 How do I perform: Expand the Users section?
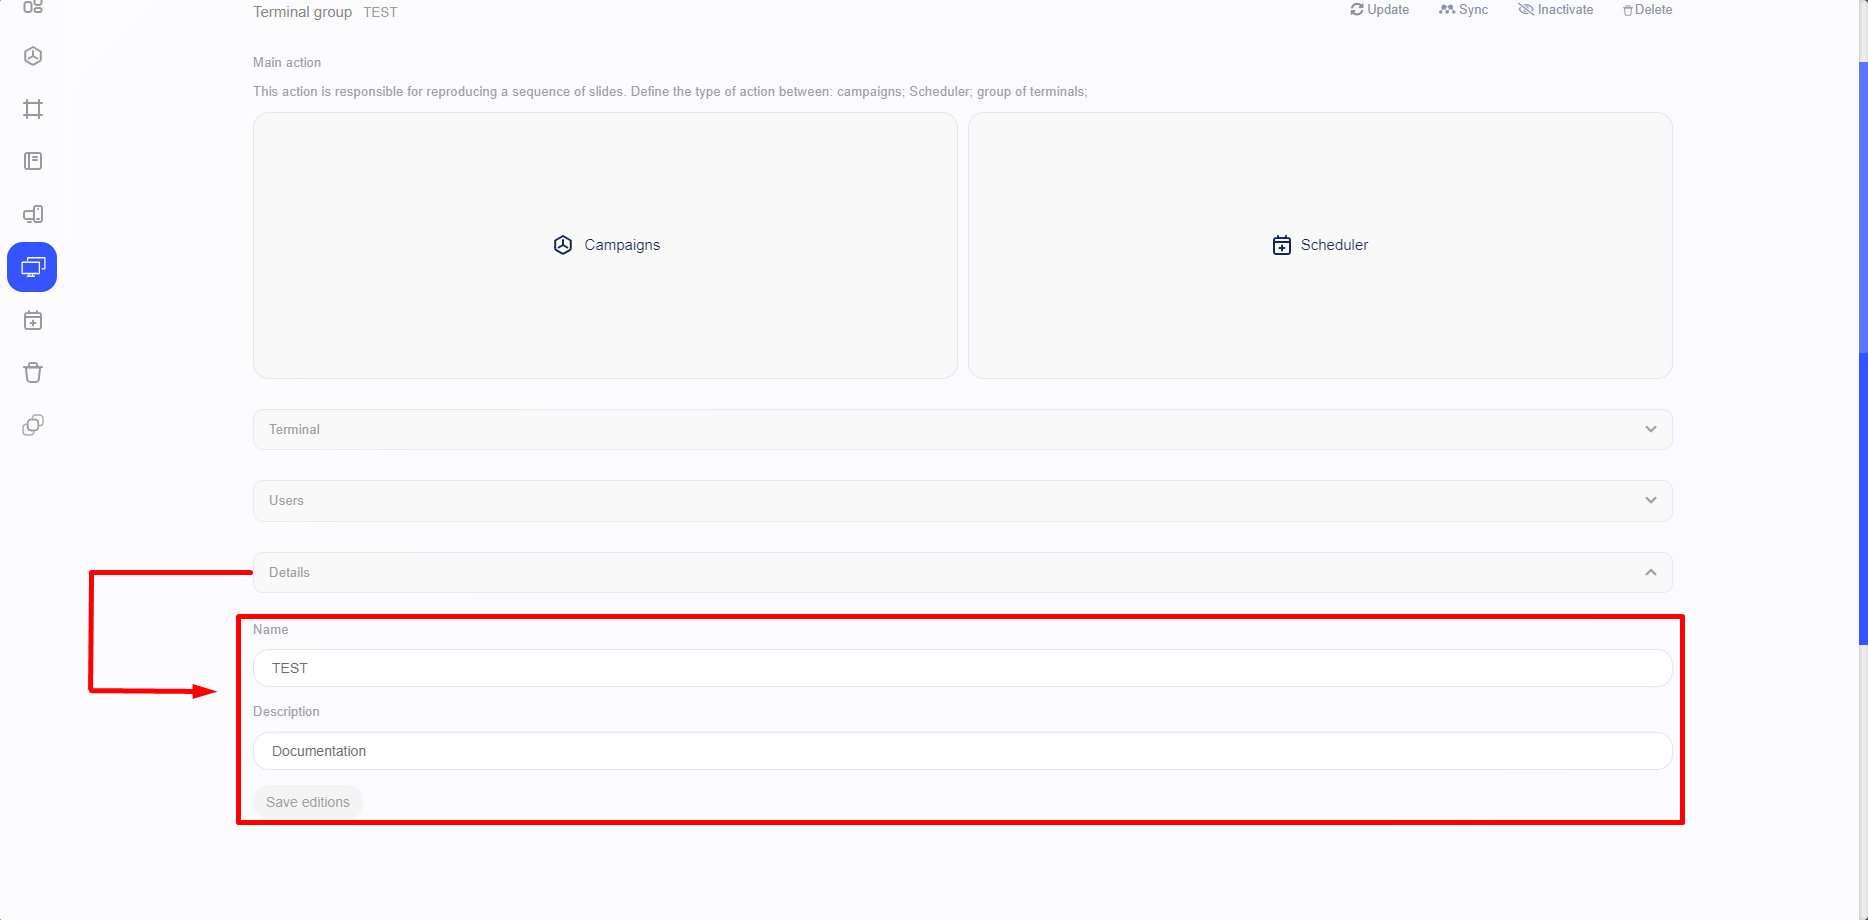click(x=962, y=500)
